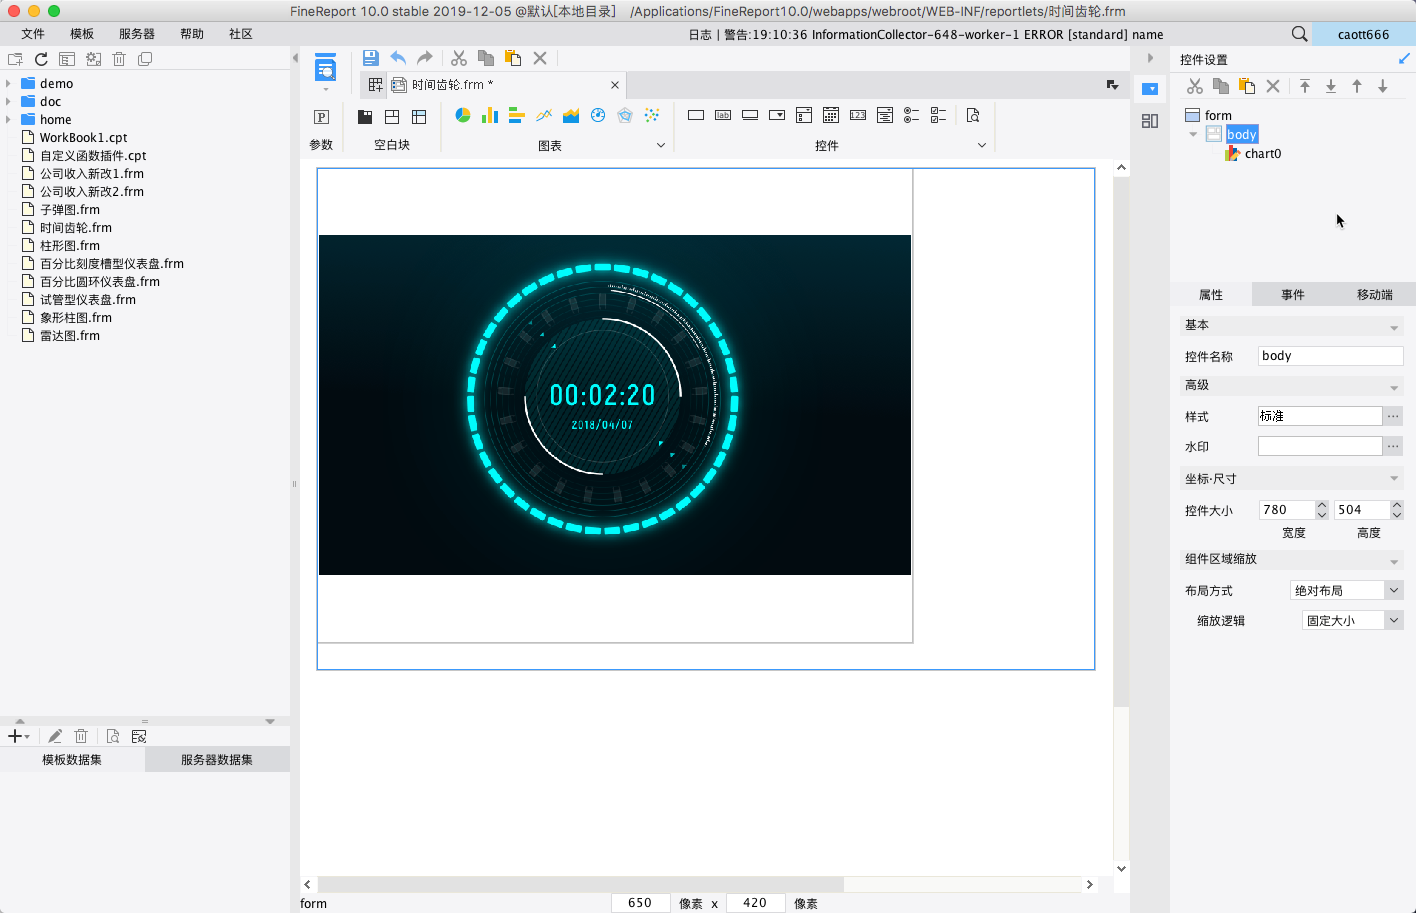Open the 服务器 menu
This screenshot has height=913, width=1416.
[x=137, y=34]
